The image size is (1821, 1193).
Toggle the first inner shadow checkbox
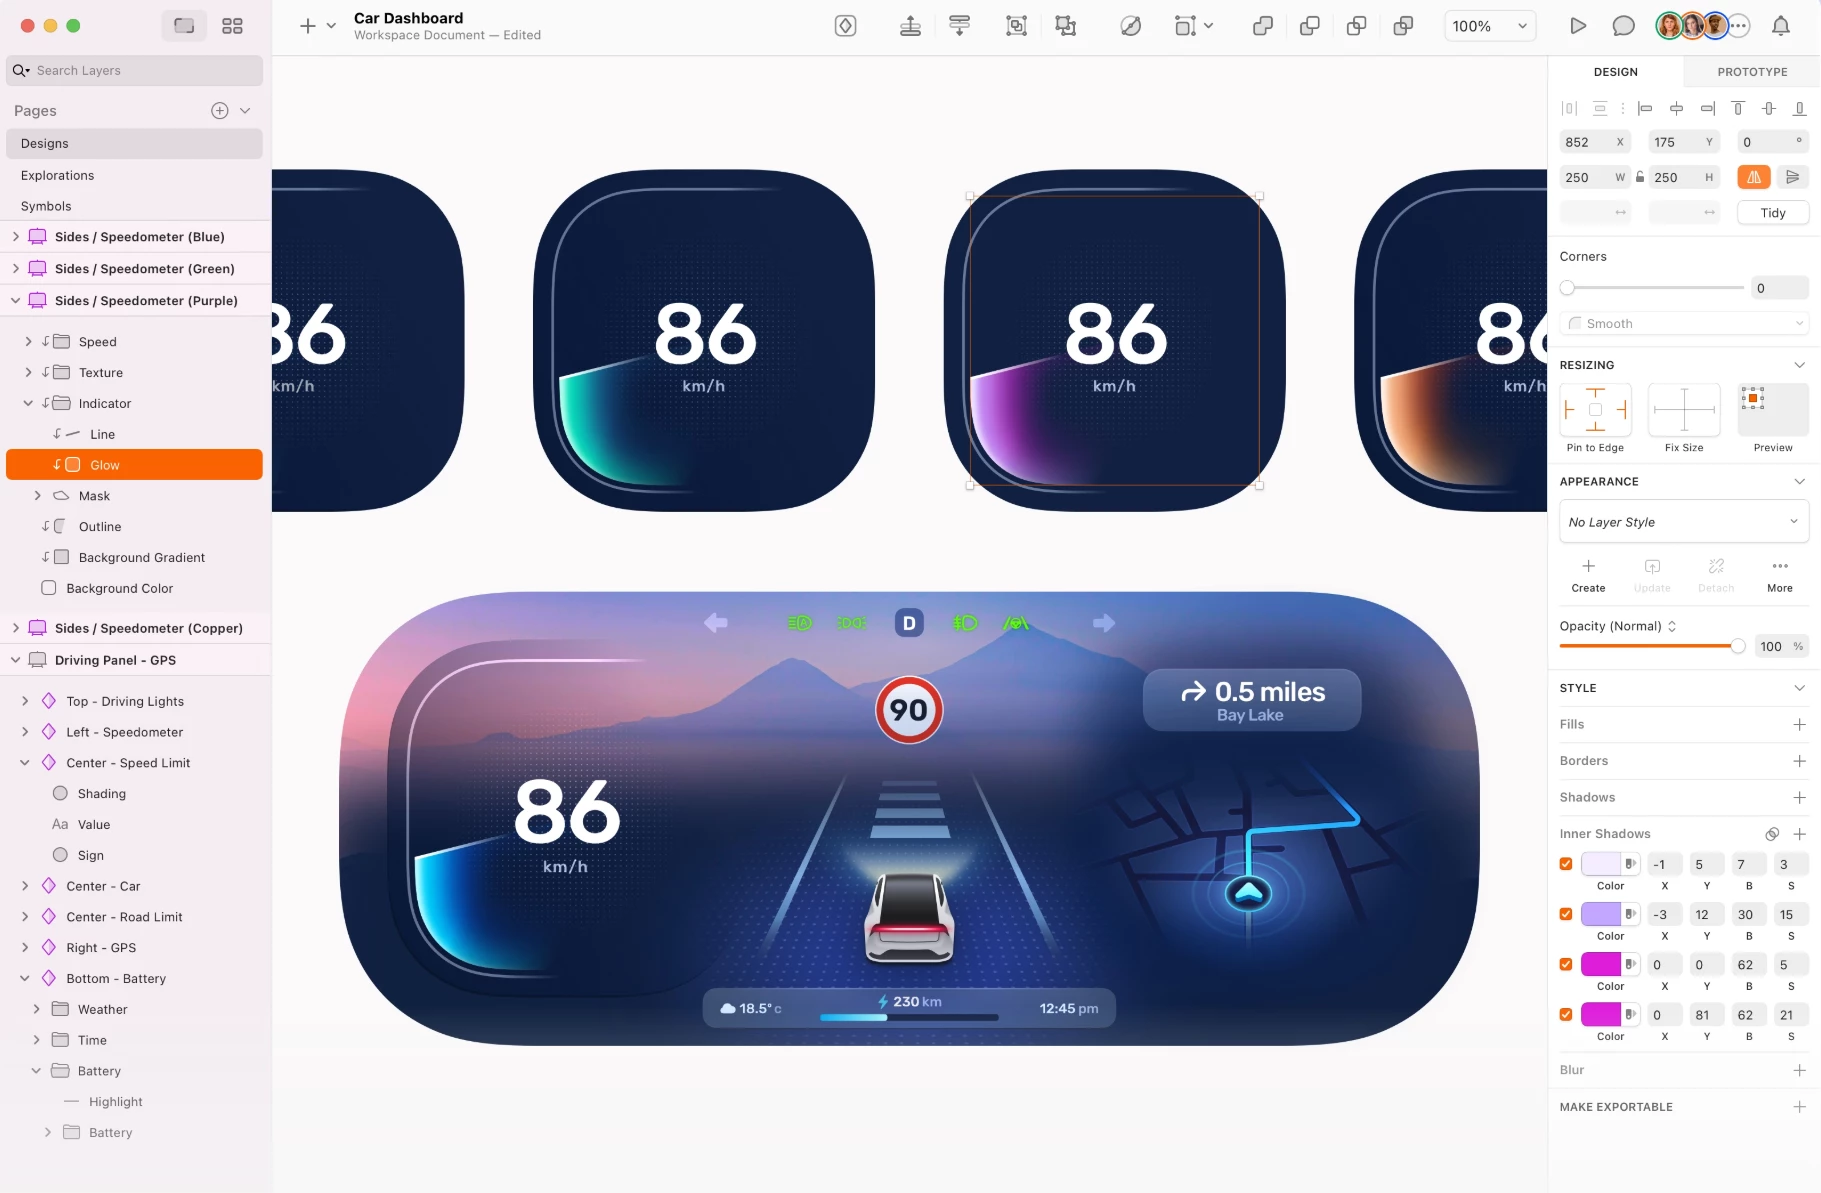coord(1566,864)
